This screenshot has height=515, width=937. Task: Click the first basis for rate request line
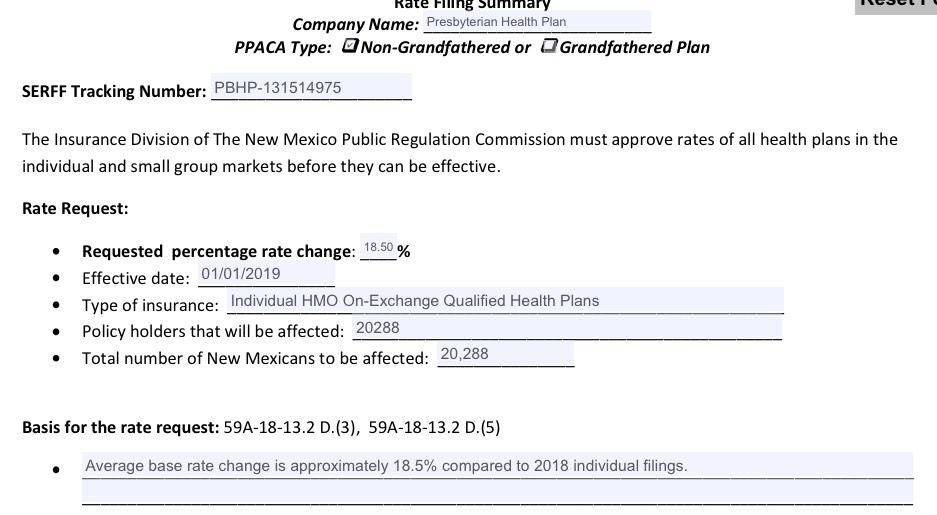[x=497, y=466]
